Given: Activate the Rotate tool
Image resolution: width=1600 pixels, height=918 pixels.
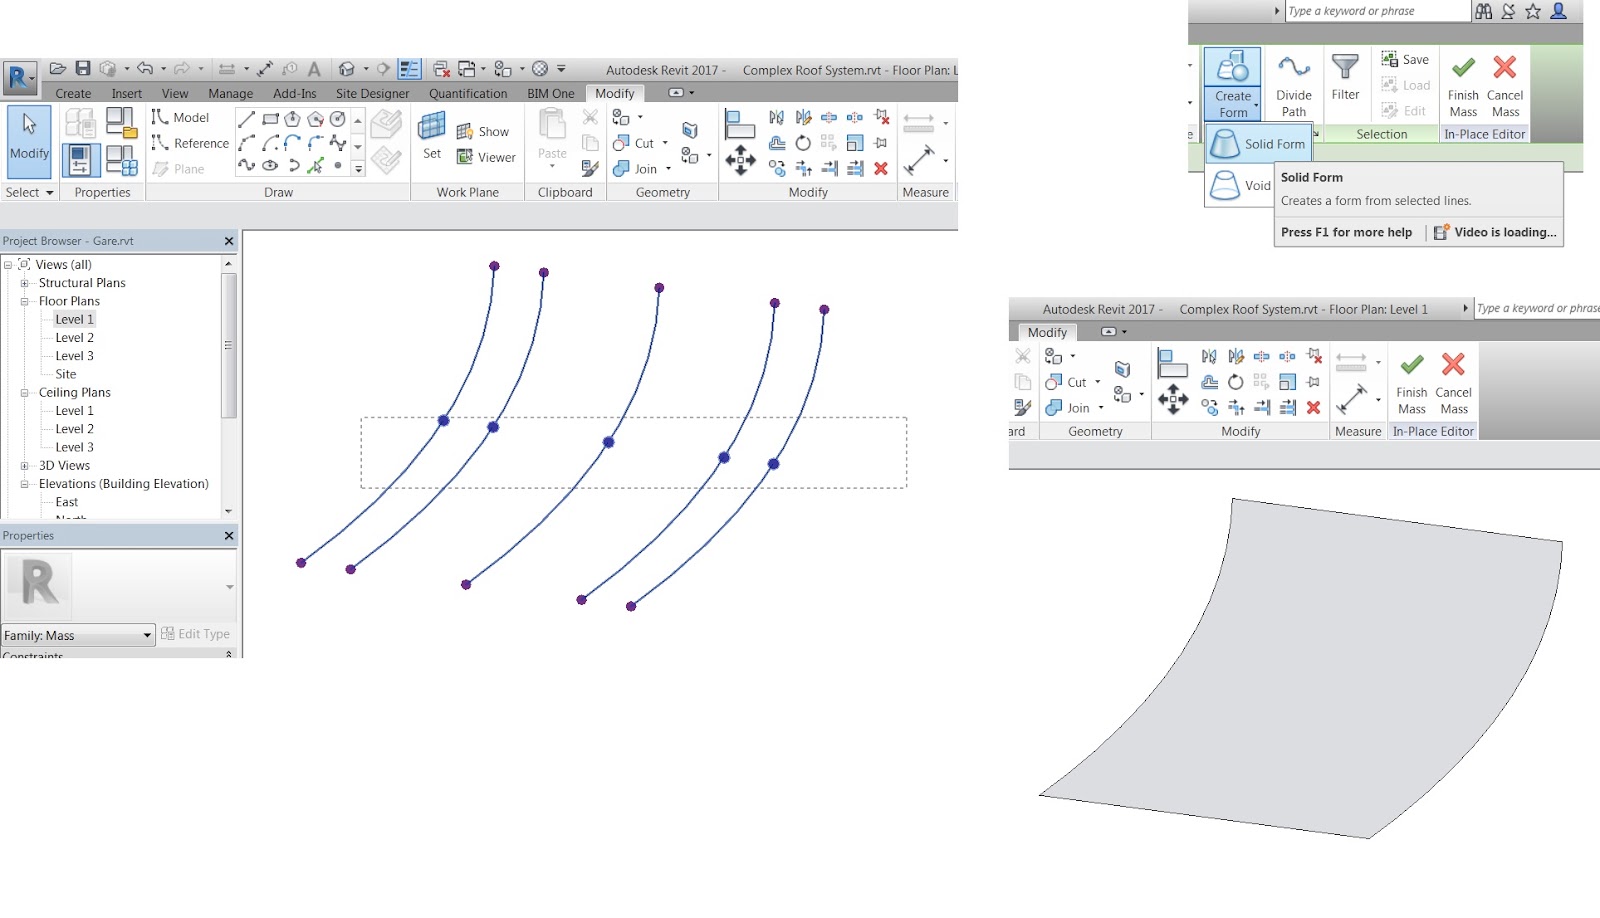Looking at the screenshot, I should click(803, 143).
